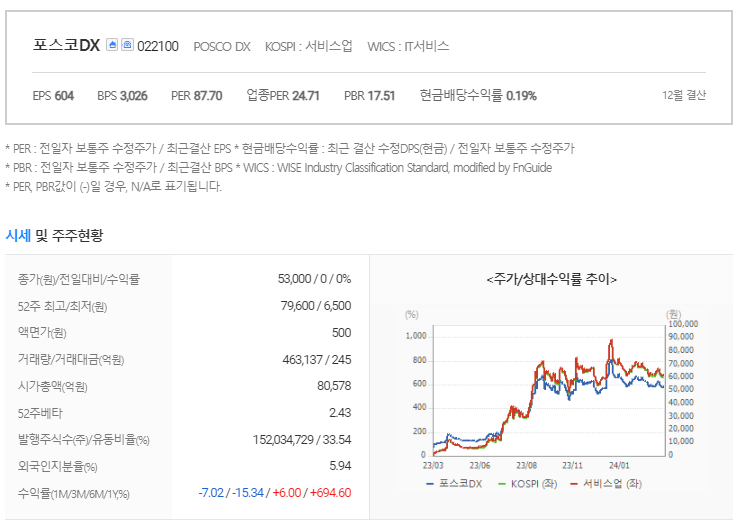The image size is (740, 522).
Task: Click the 외국인지분율(%) row label
Action: tap(58, 467)
